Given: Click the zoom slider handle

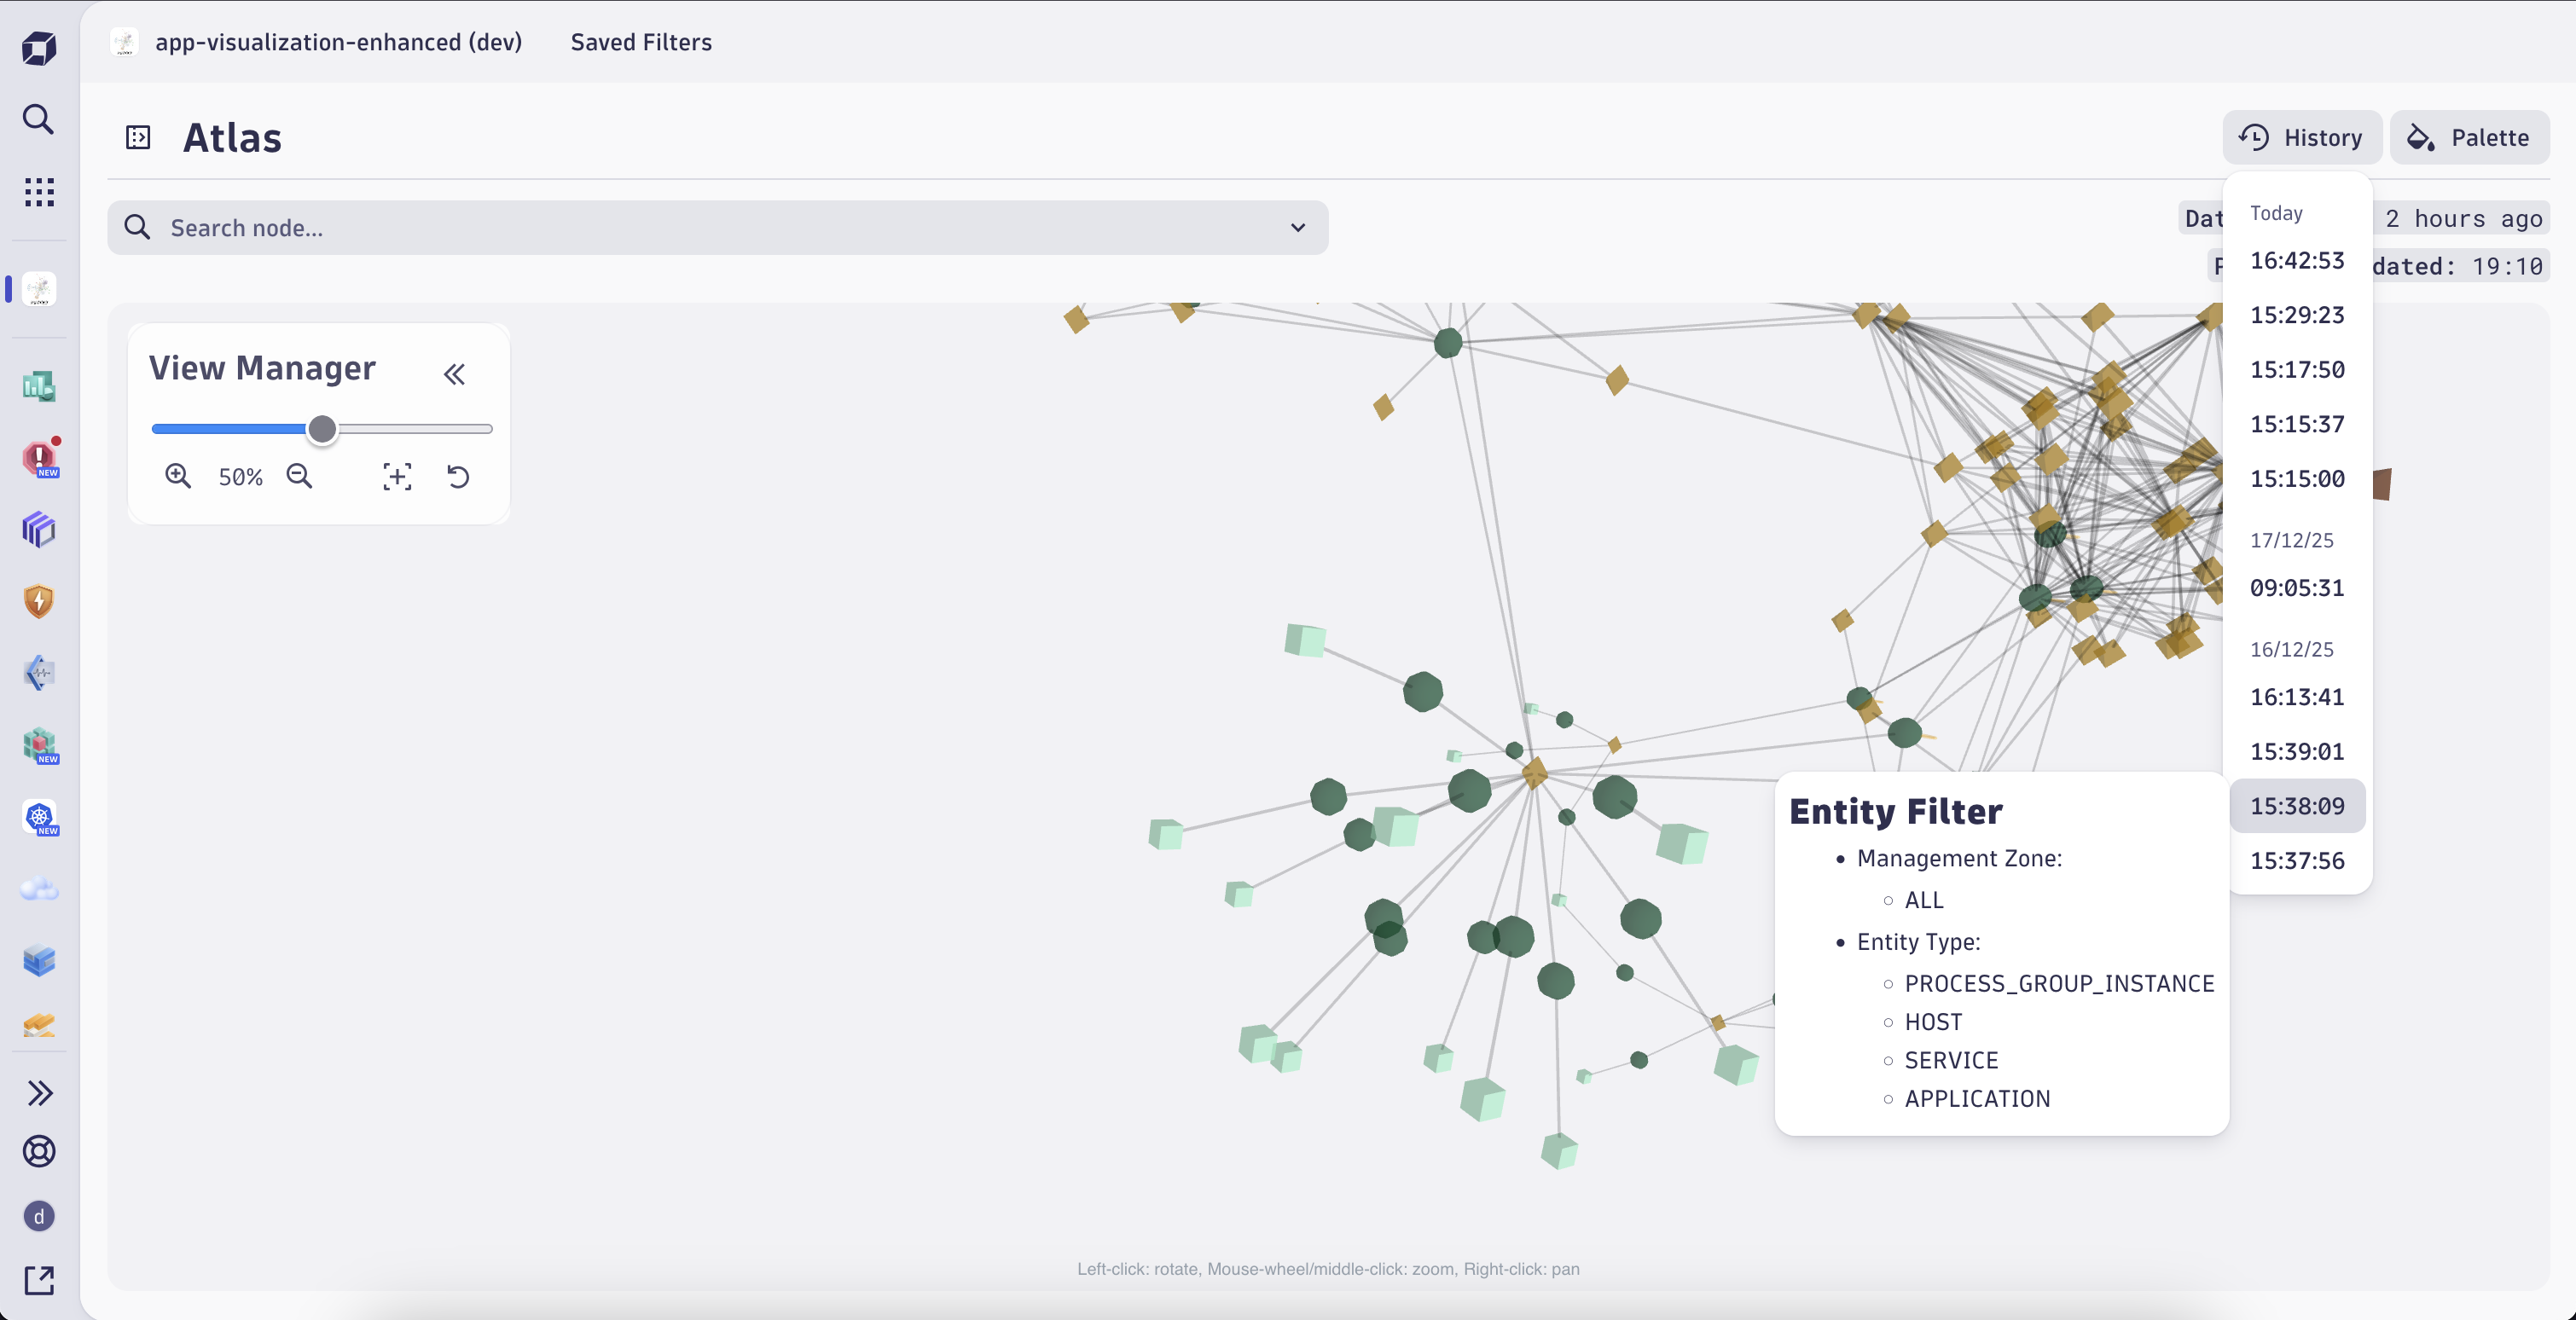Looking at the screenshot, I should (322, 429).
